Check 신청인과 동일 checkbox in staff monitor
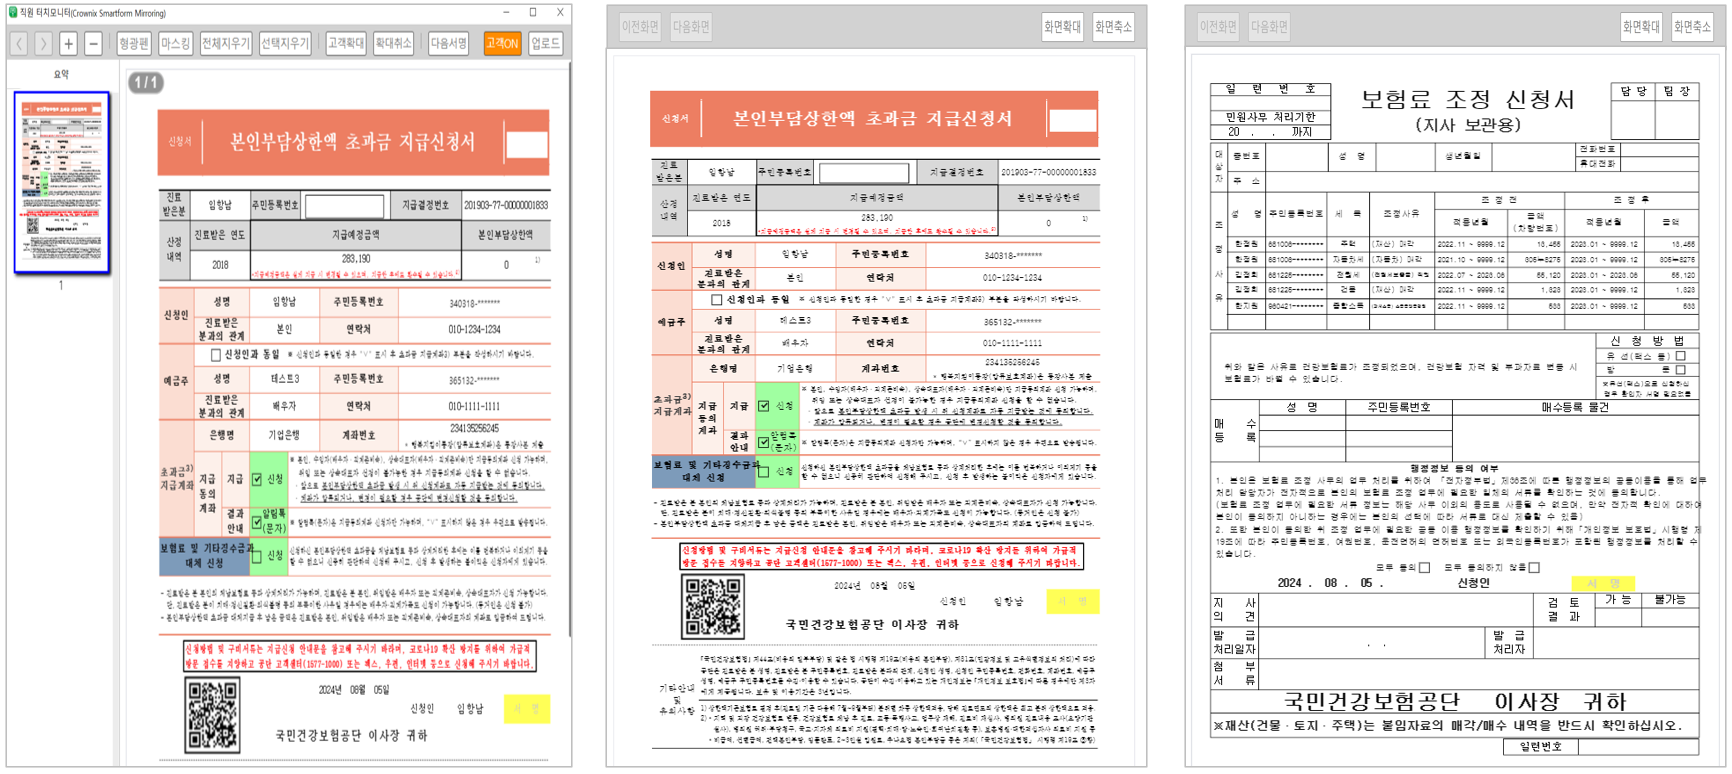This screenshot has height=774, width=1732. [215, 355]
